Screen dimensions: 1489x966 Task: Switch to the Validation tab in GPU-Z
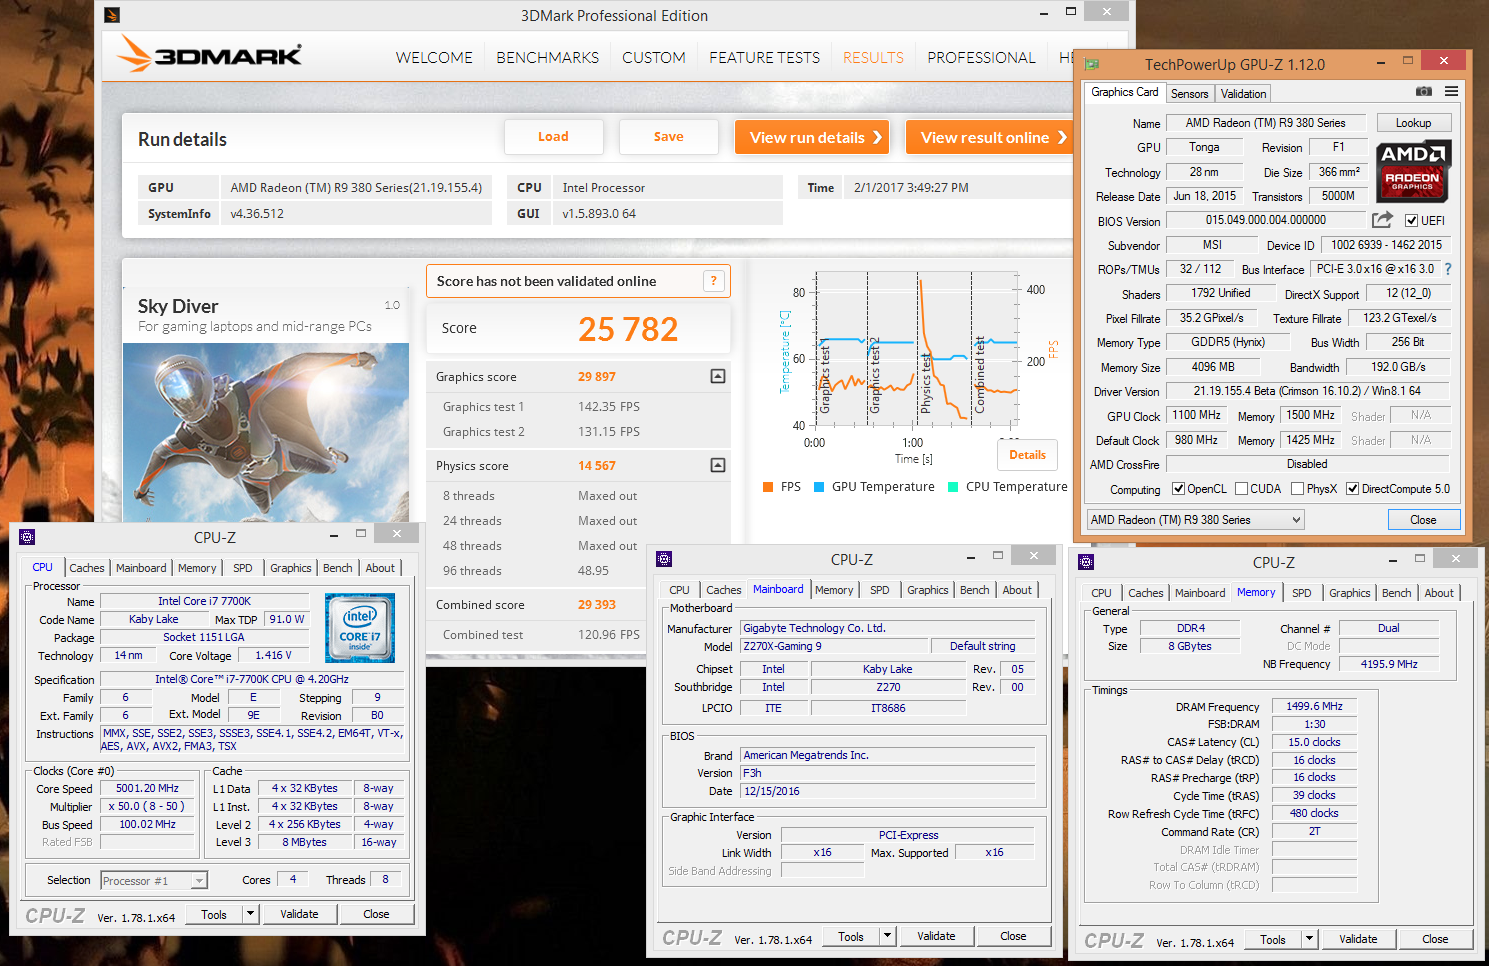(x=1243, y=93)
